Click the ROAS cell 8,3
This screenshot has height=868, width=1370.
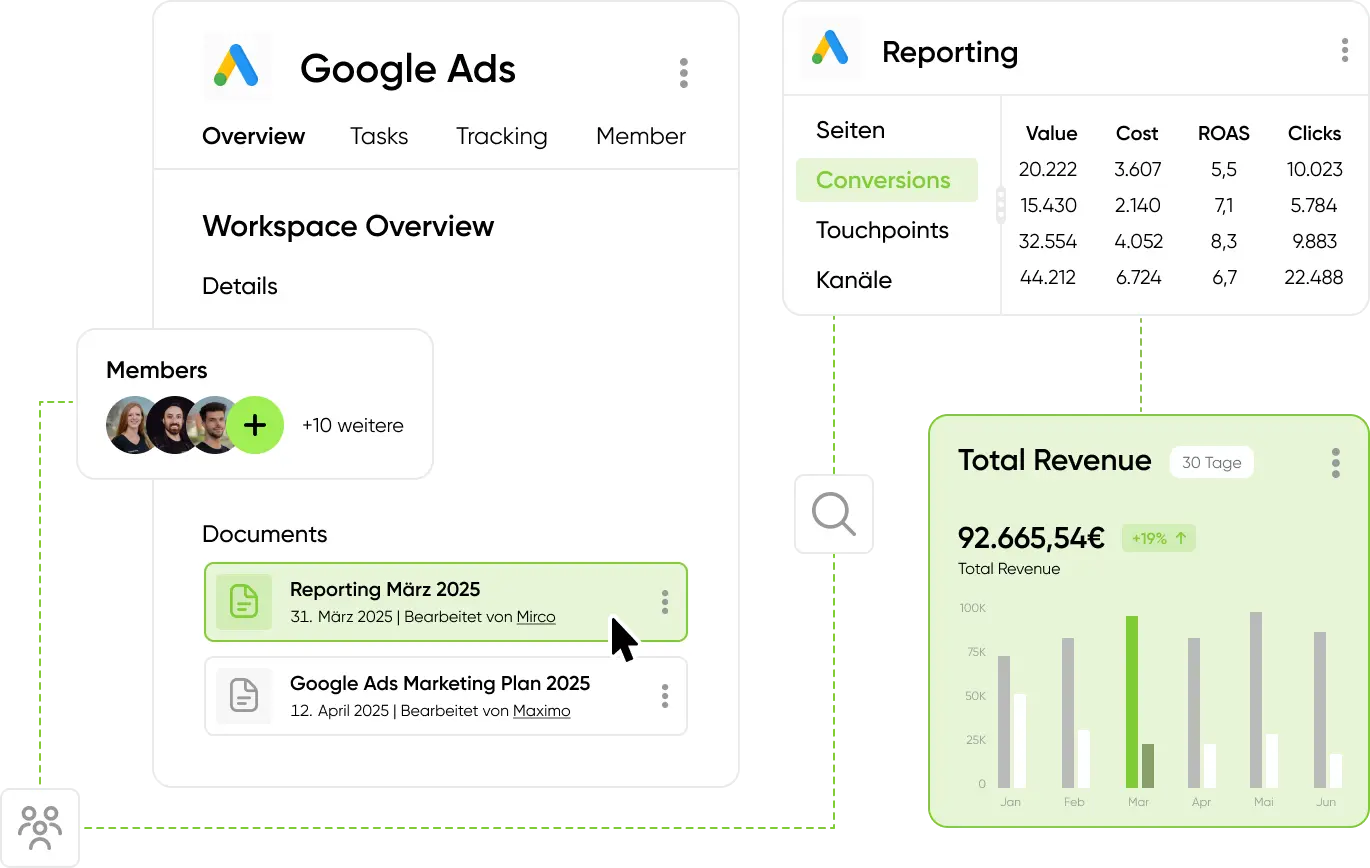(1224, 241)
